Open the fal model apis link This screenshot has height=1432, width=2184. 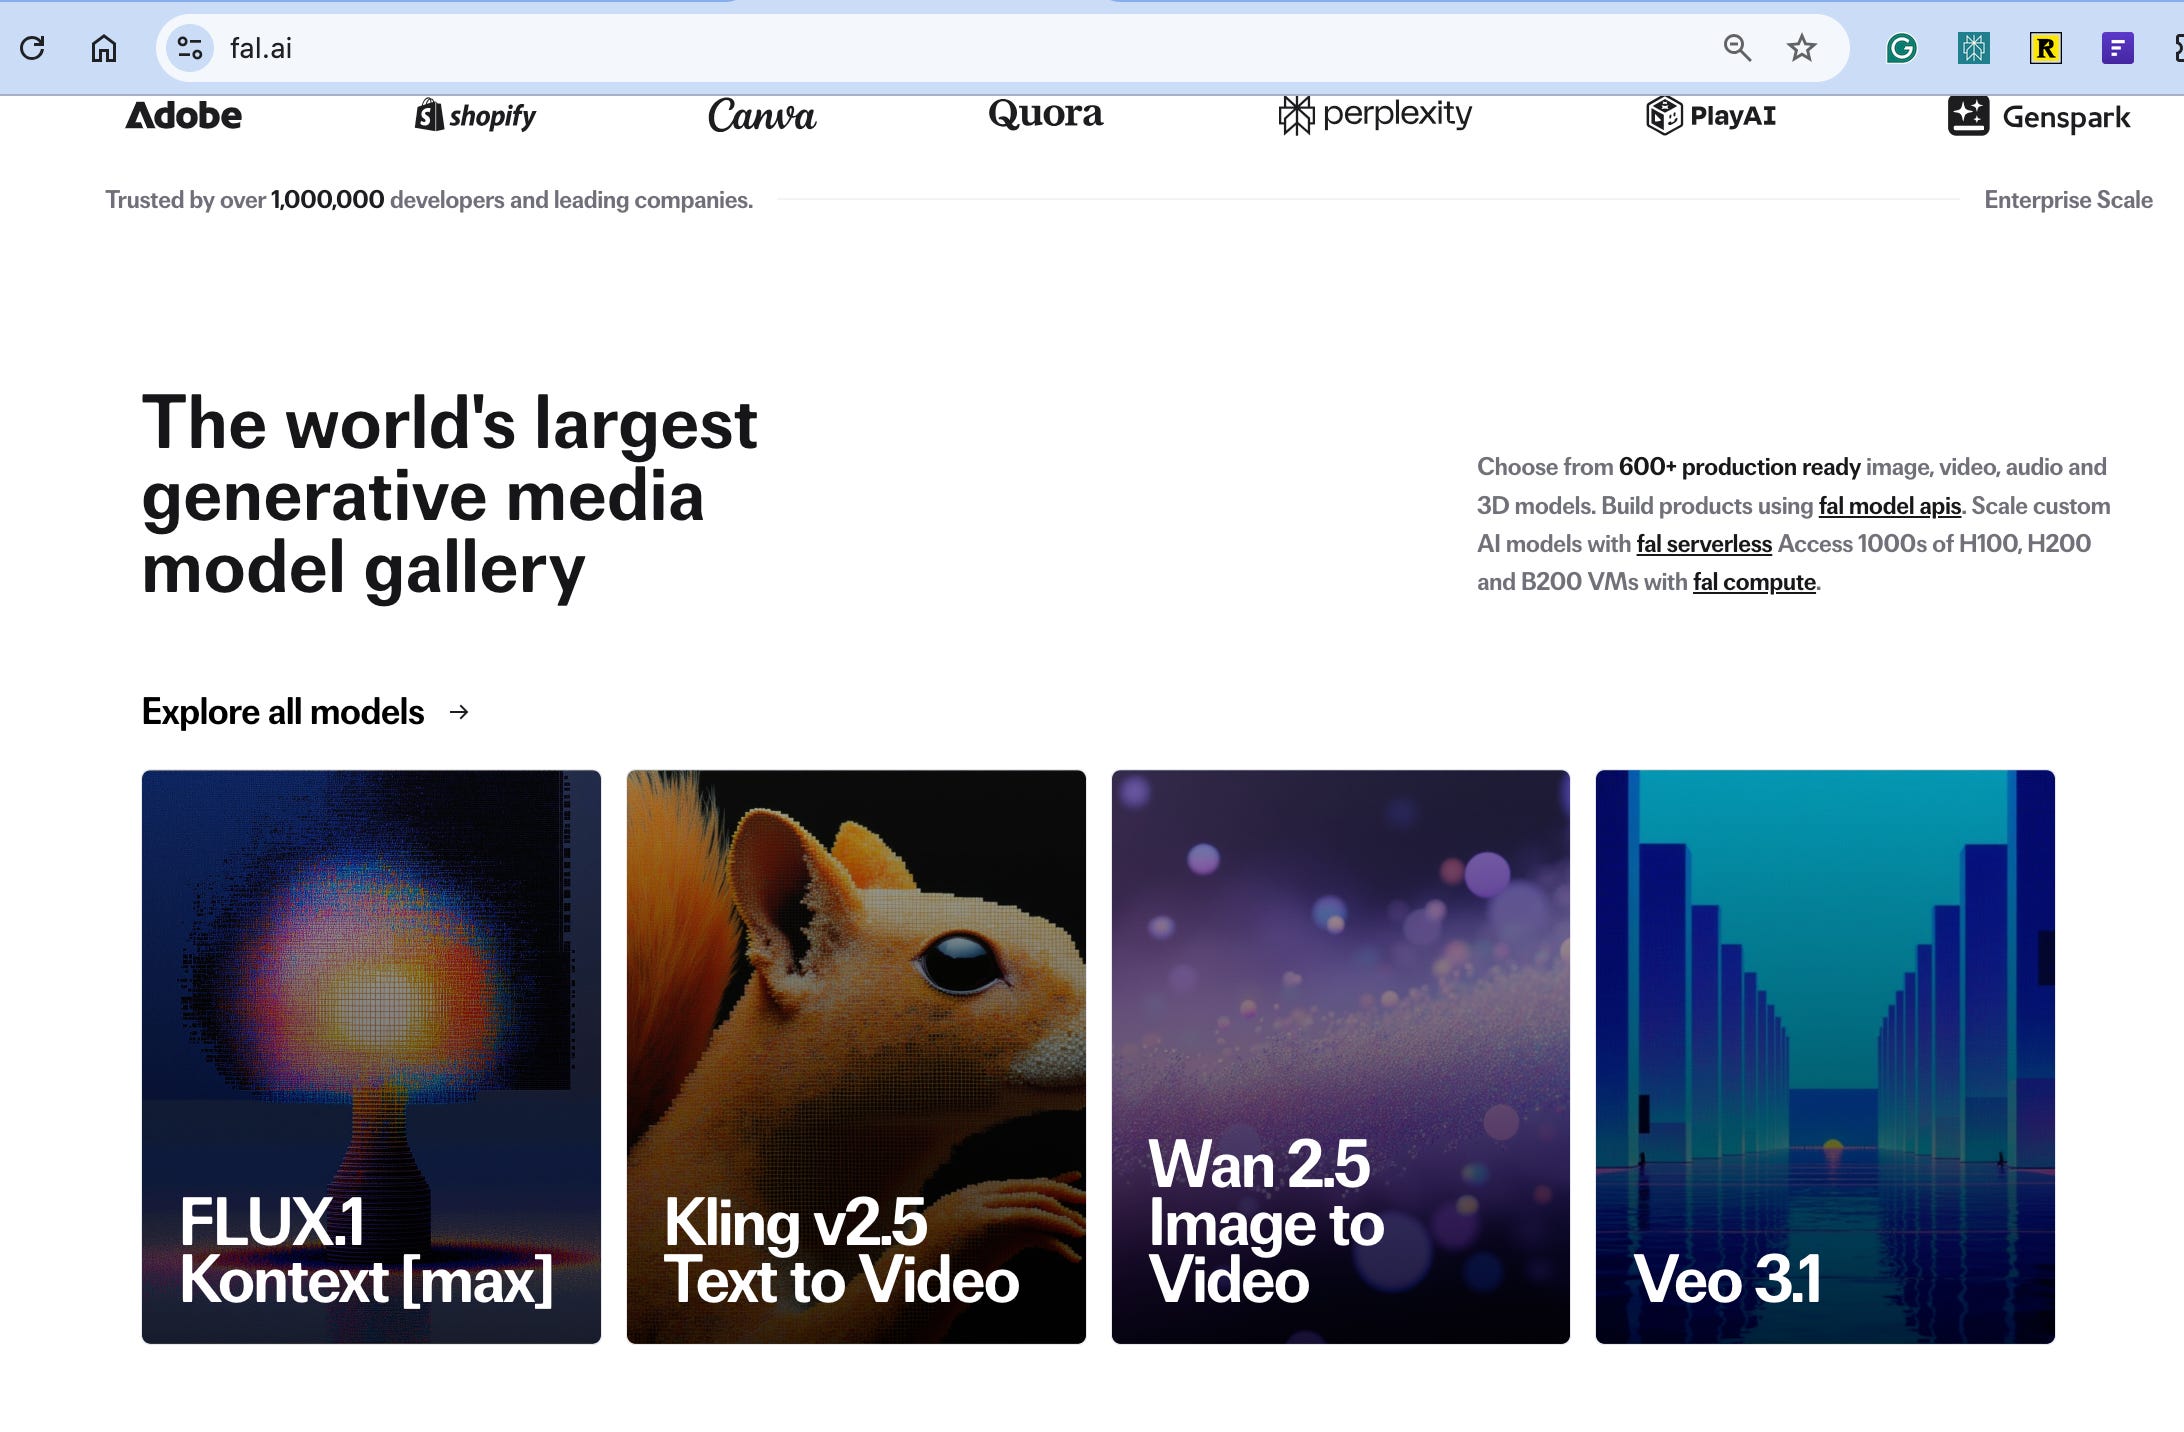(x=1889, y=506)
